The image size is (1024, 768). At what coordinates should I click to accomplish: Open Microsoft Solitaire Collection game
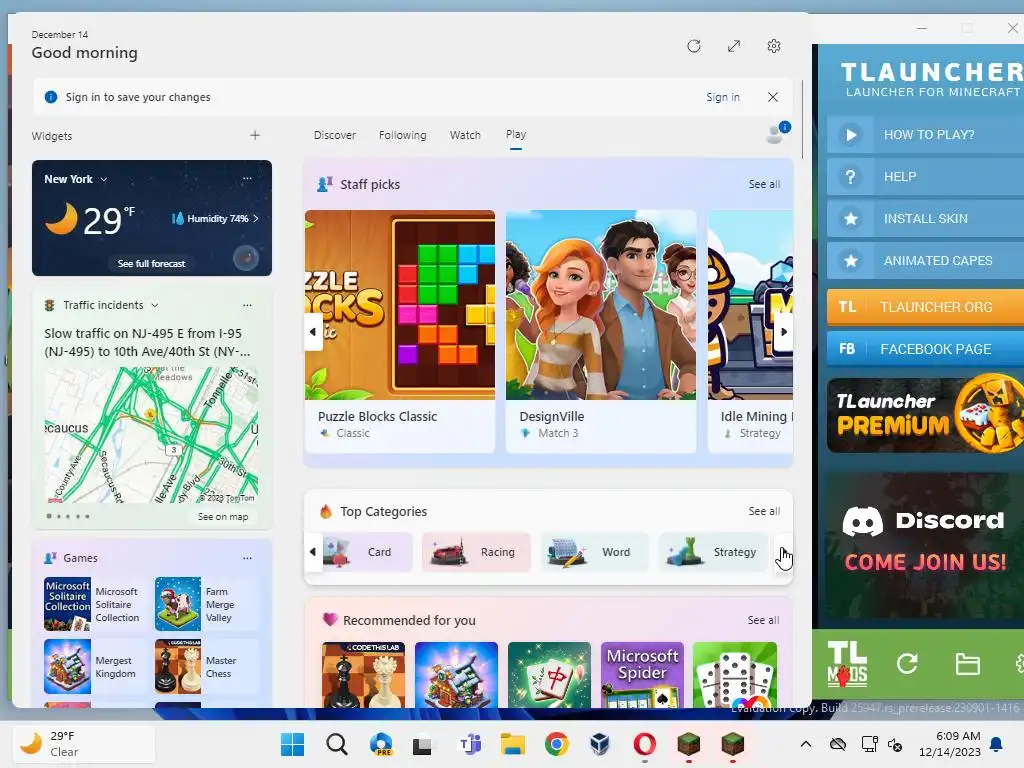click(93, 604)
